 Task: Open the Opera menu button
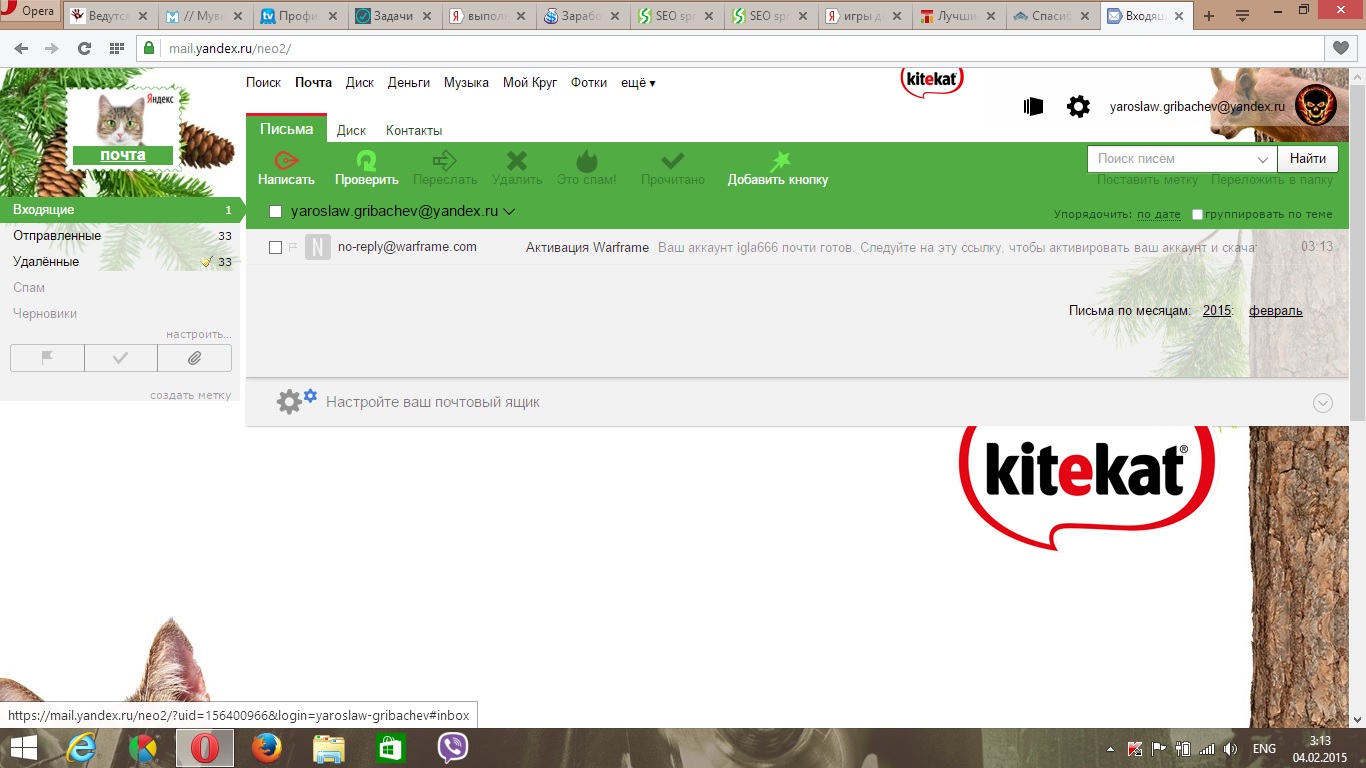(29, 11)
